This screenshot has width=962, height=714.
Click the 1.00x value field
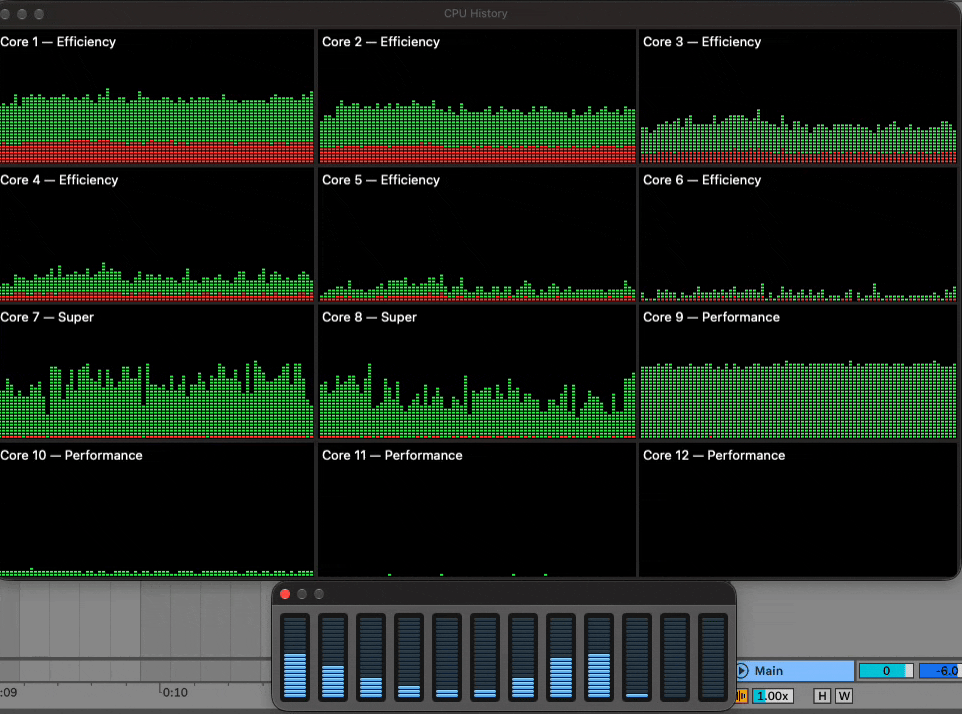772,696
